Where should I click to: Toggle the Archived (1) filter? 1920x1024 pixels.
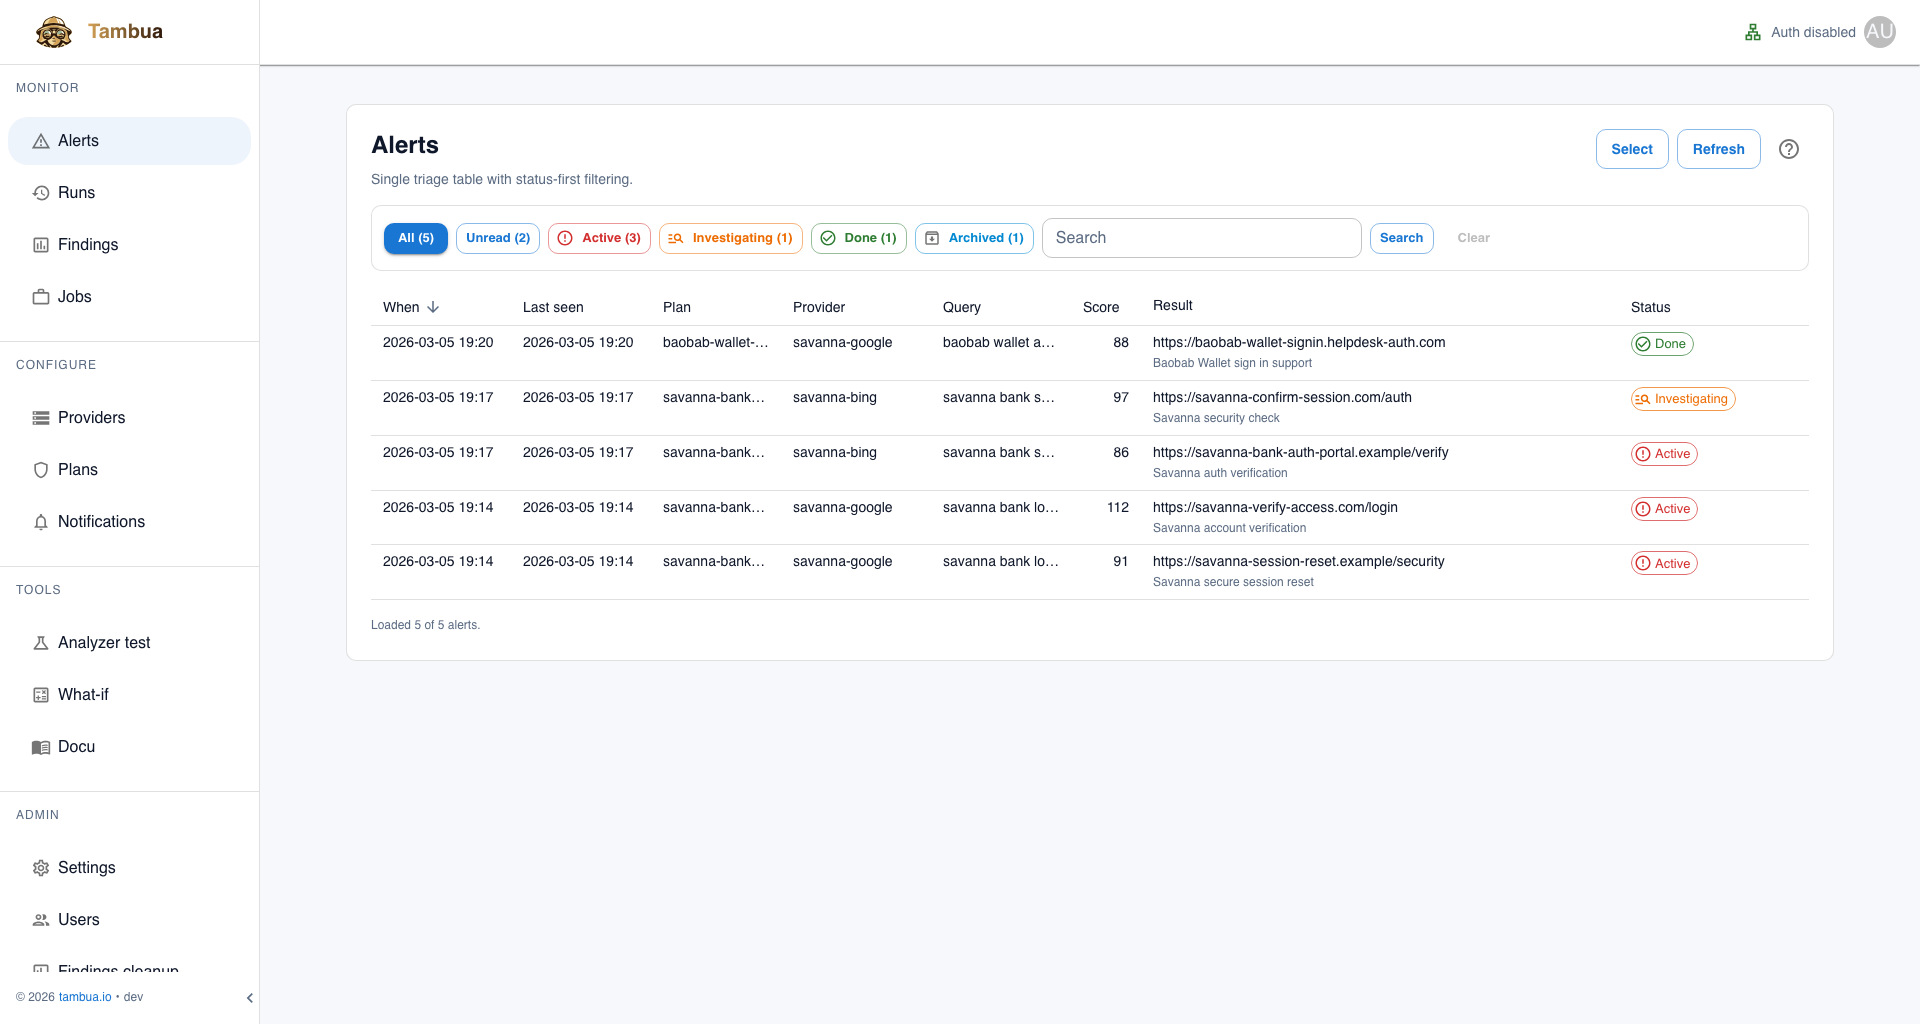[973, 238]
